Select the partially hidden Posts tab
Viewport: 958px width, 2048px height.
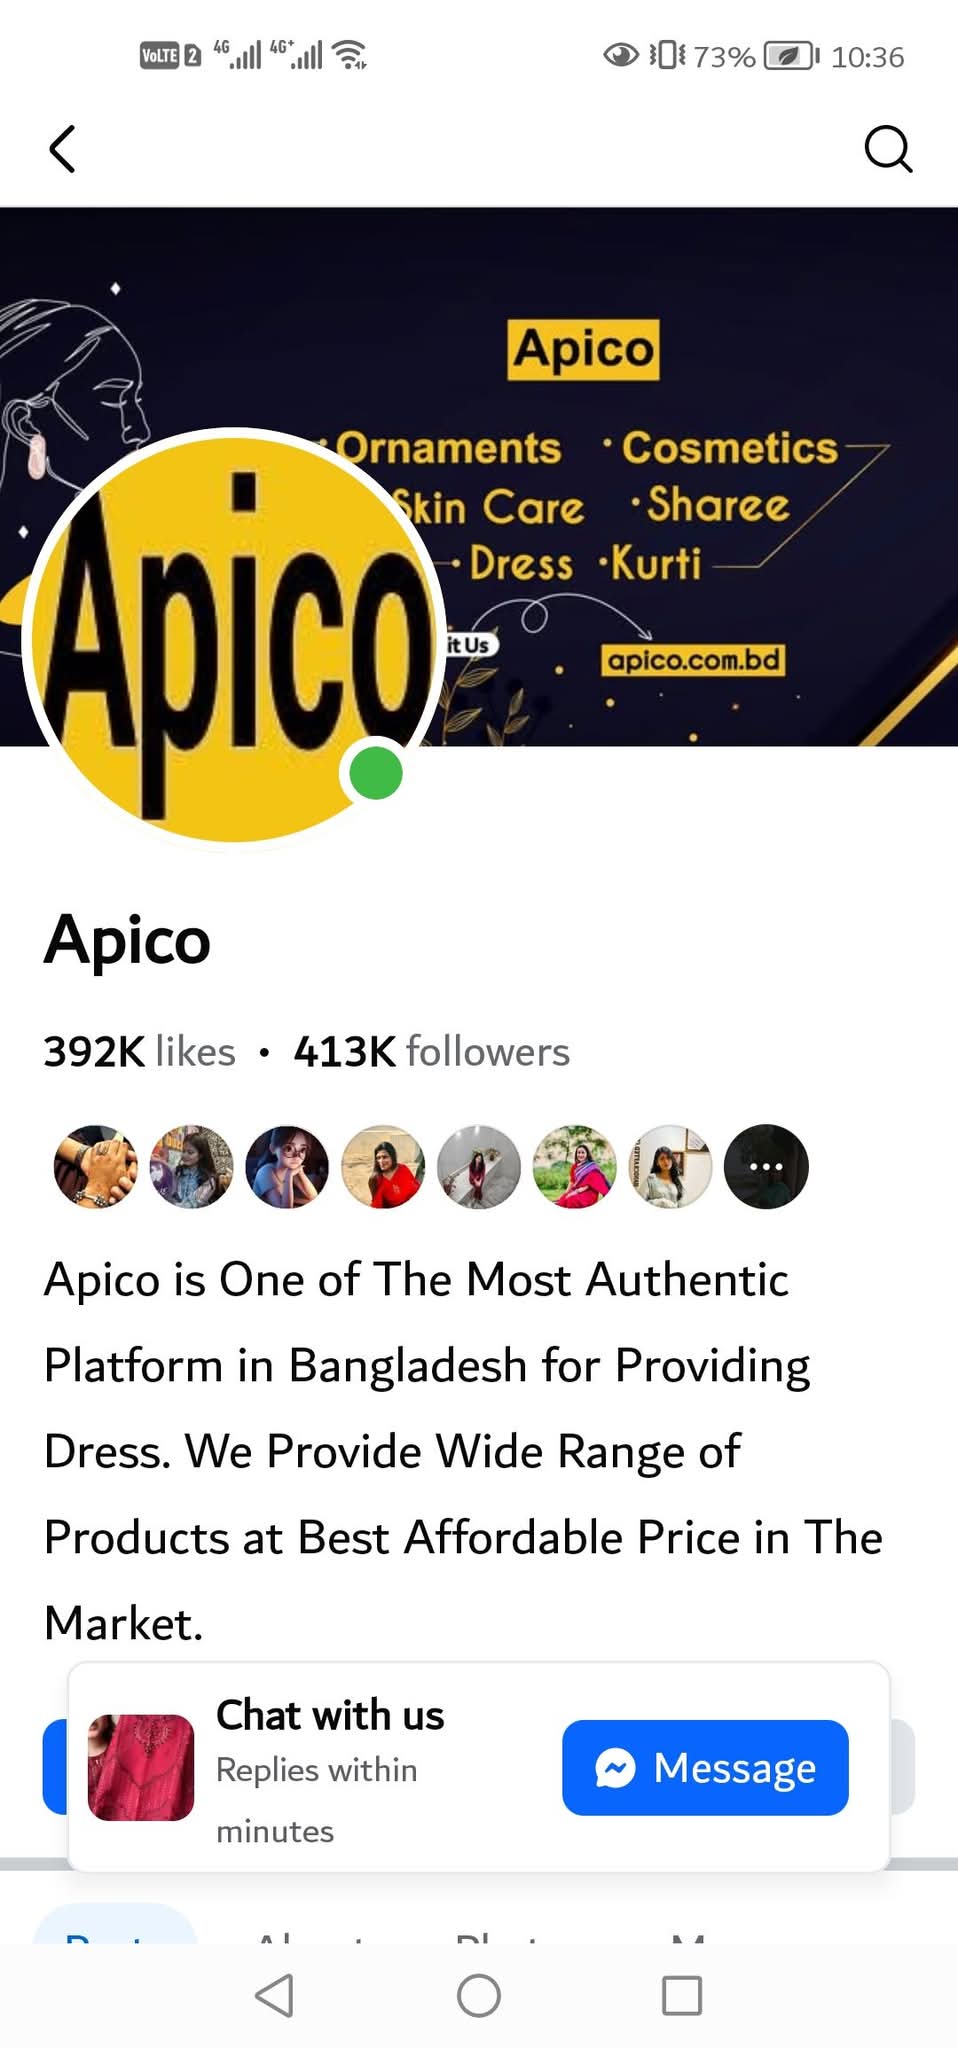(115, 1924)
